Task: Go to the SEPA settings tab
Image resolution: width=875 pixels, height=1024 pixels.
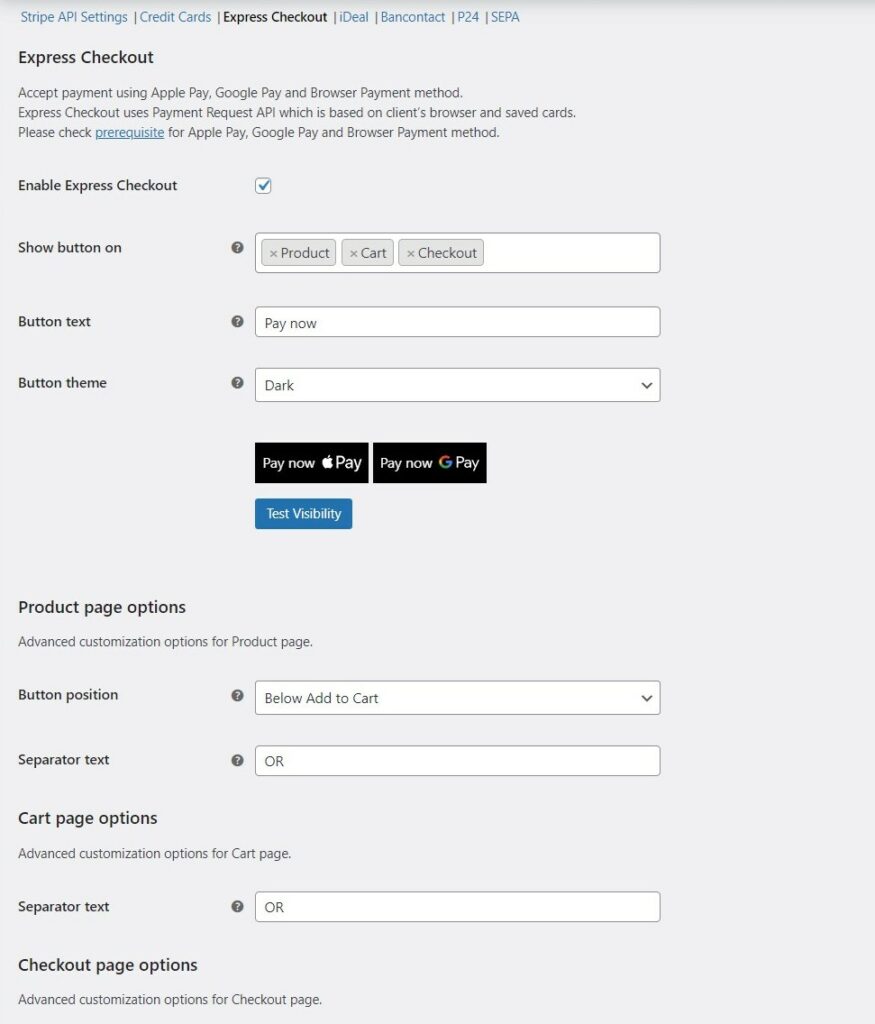Action: tap(505, 17)
